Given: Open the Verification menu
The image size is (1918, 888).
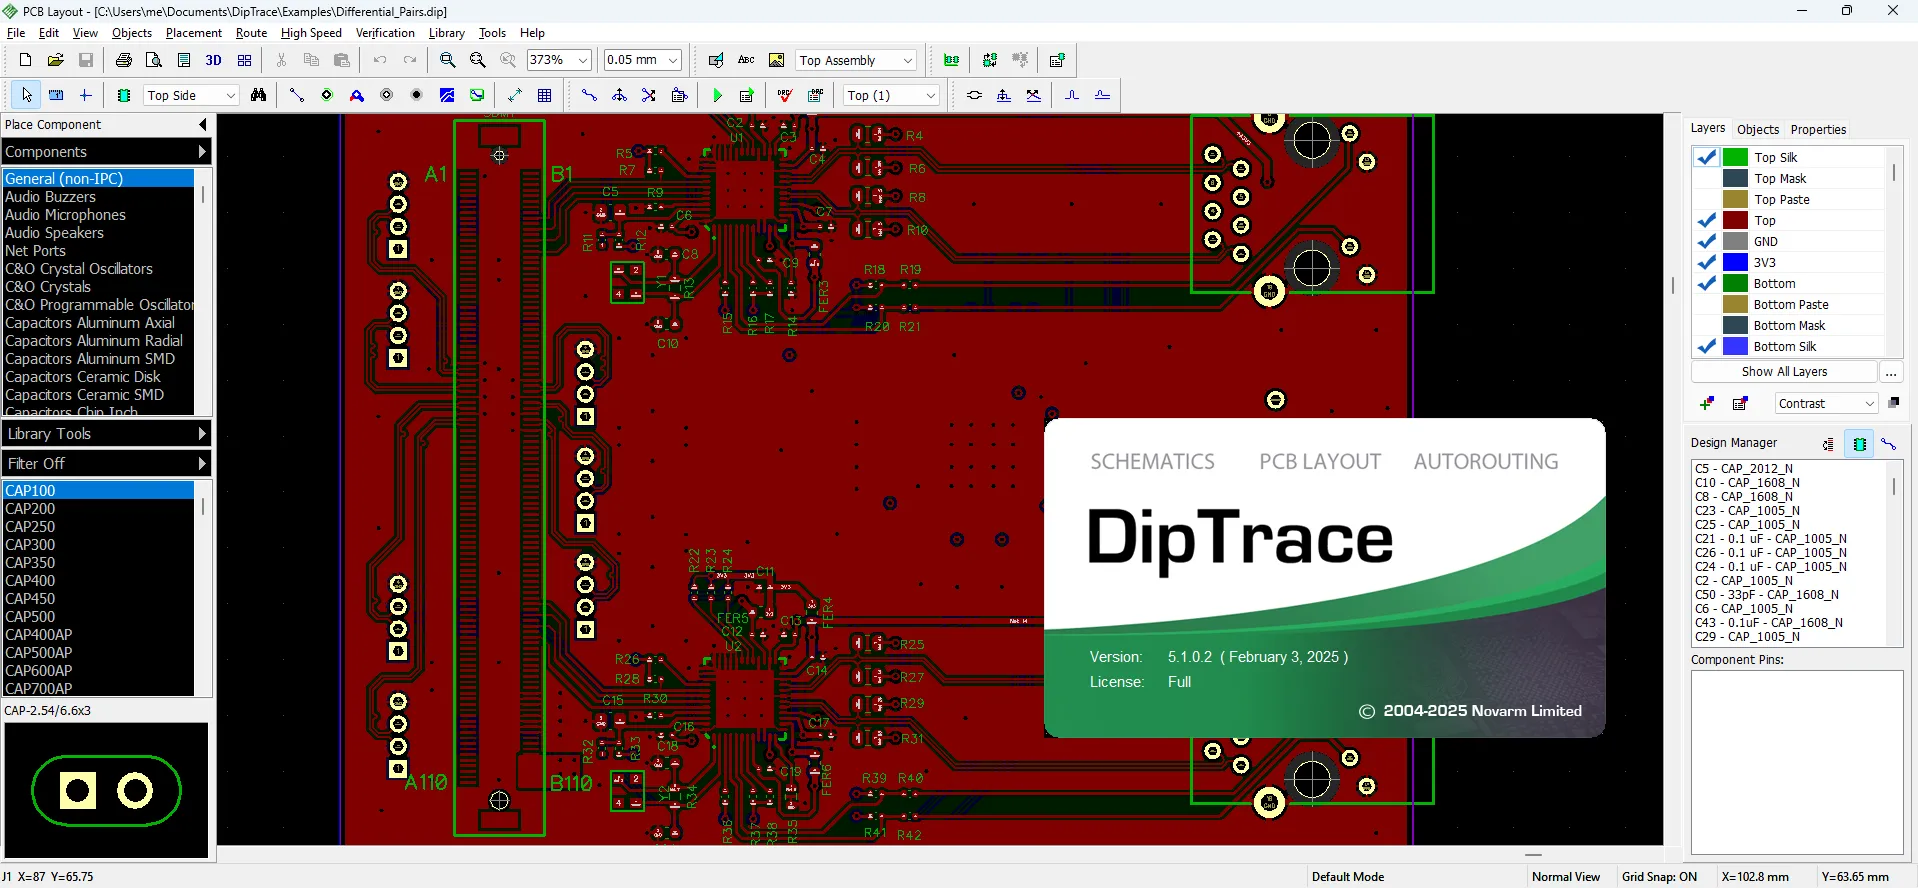Looking at the screenshot, I should tap(385, 33).
